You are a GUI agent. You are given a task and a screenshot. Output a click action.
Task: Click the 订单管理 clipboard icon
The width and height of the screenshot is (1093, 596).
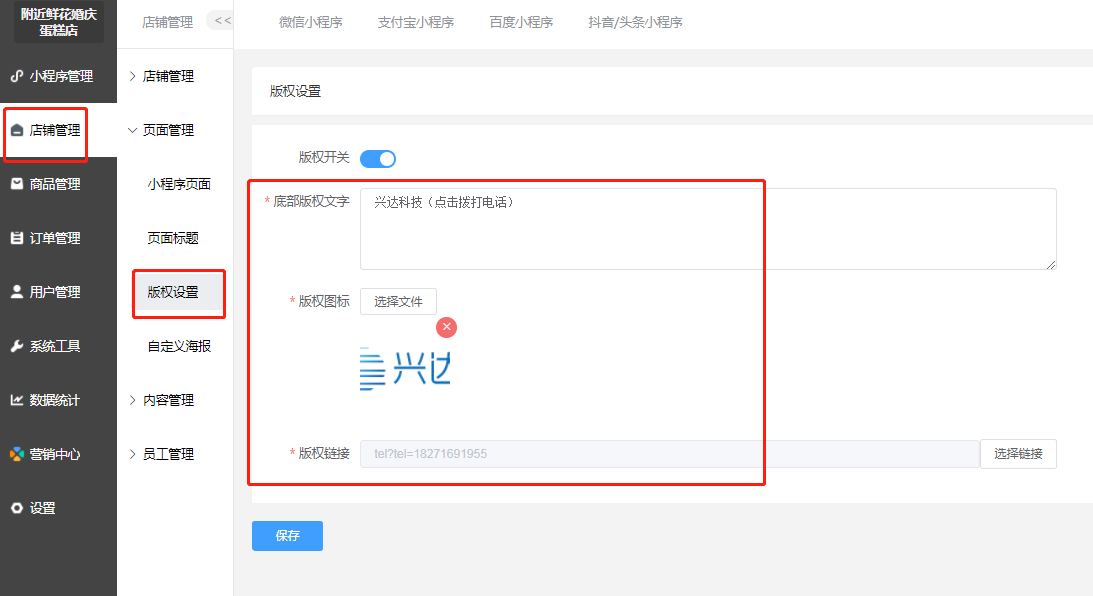(x=17, y=238)
